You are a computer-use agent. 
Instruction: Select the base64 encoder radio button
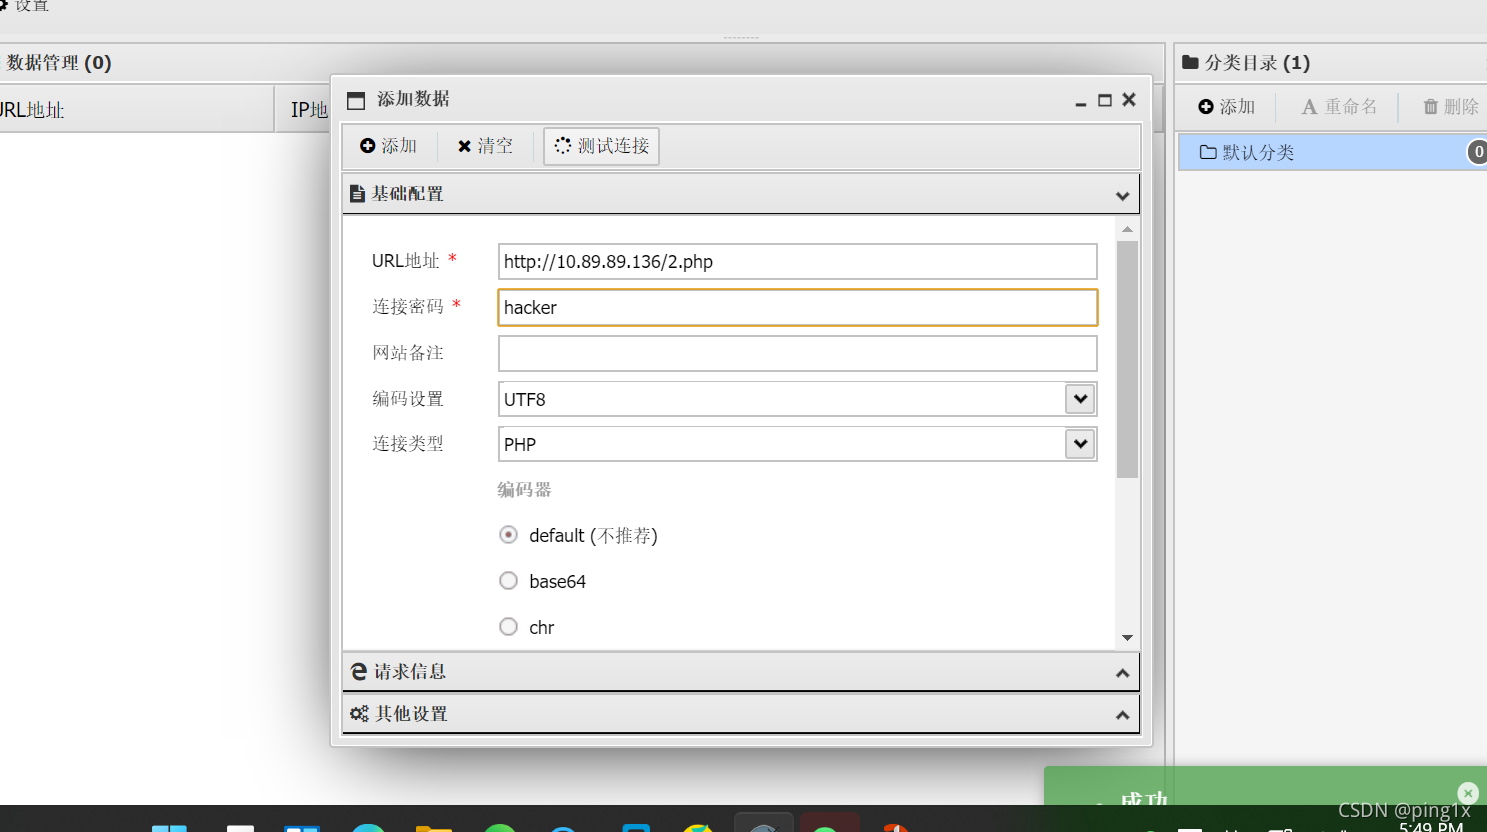508,581
